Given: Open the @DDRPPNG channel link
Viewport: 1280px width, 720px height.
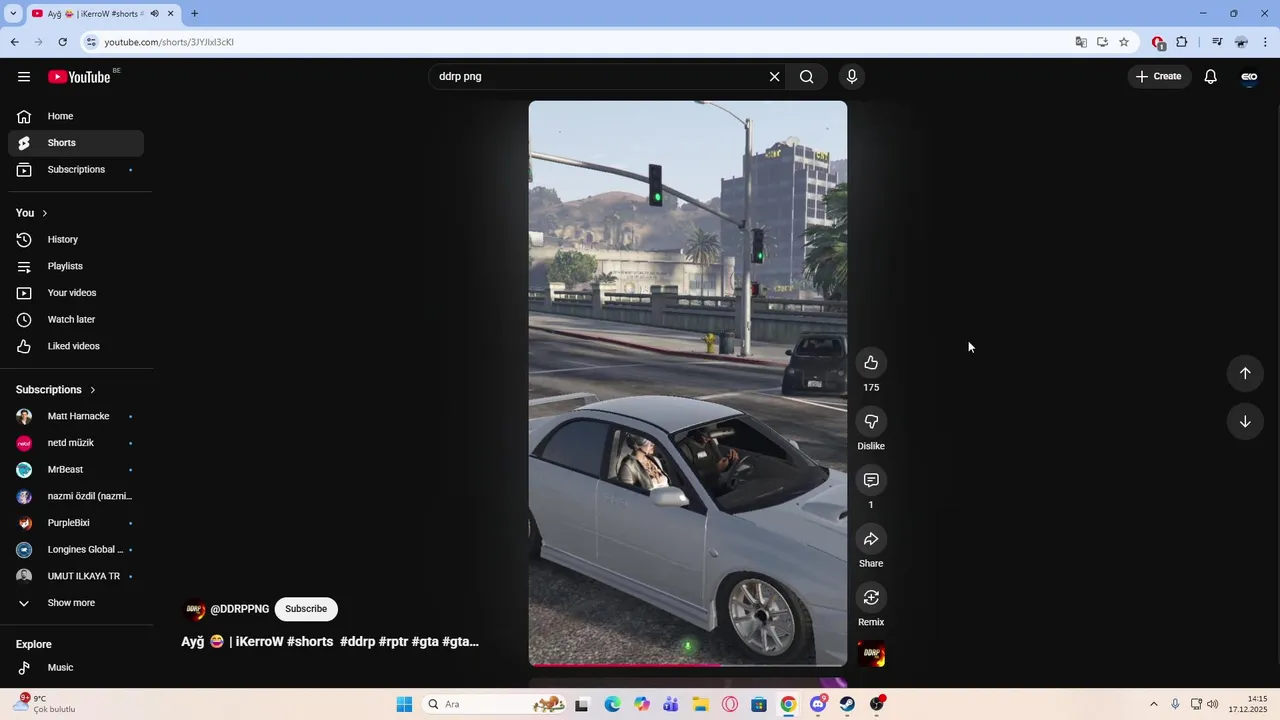Looking at the screenshot, I should tap(240, 609).
